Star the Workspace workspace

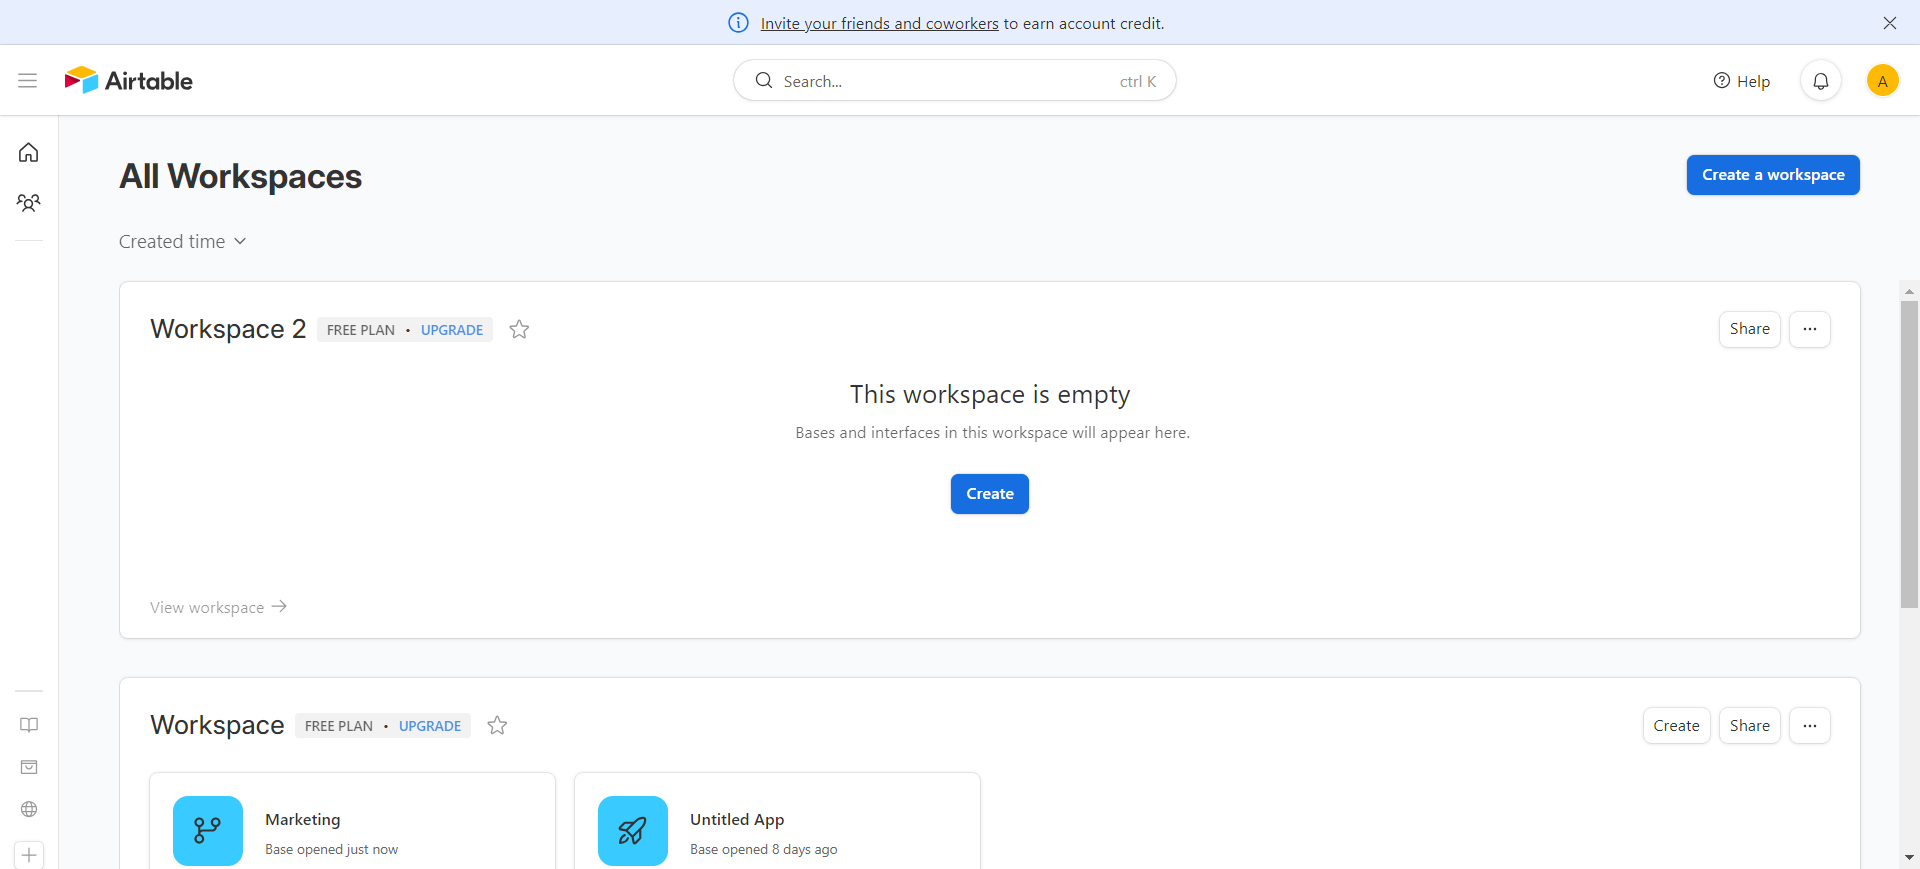pos(497,725)
